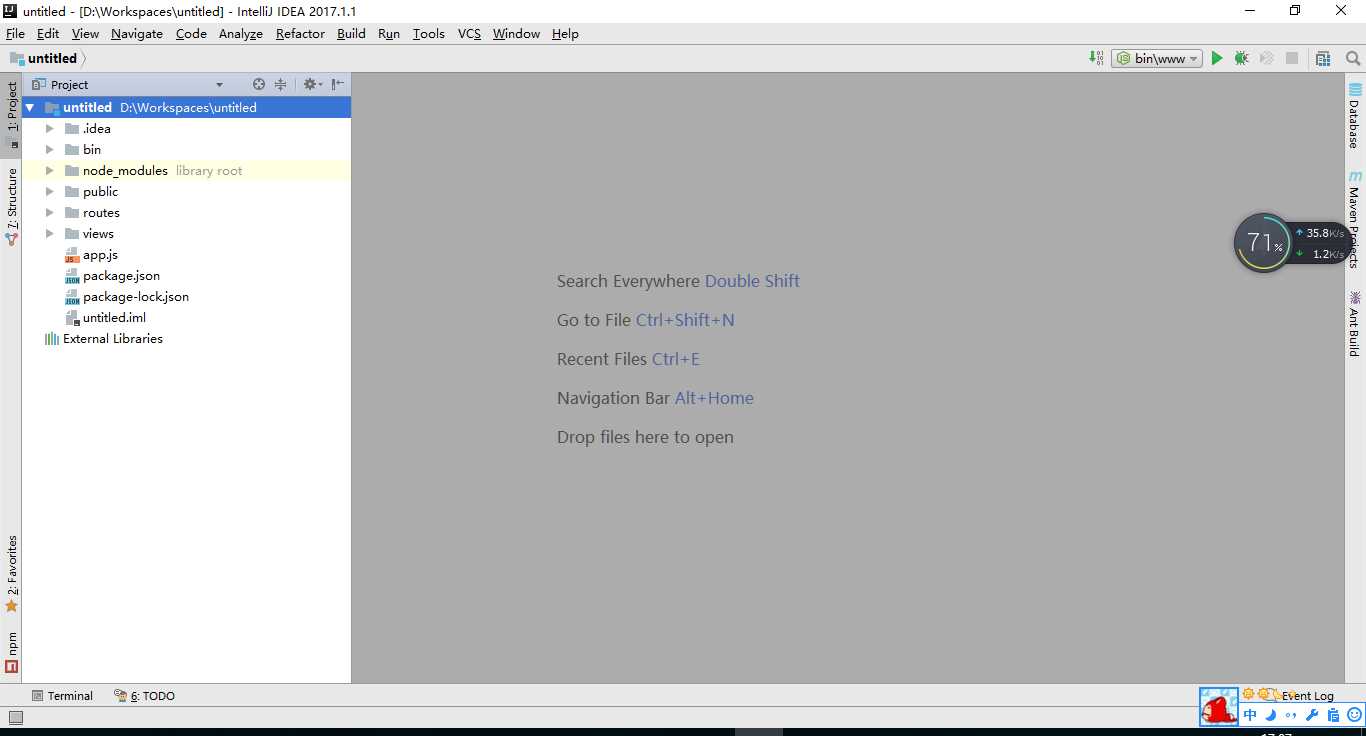Open the Run menu
This screenshot has height=736, width=1366.
pyautogui.click(x=389, y=34)
